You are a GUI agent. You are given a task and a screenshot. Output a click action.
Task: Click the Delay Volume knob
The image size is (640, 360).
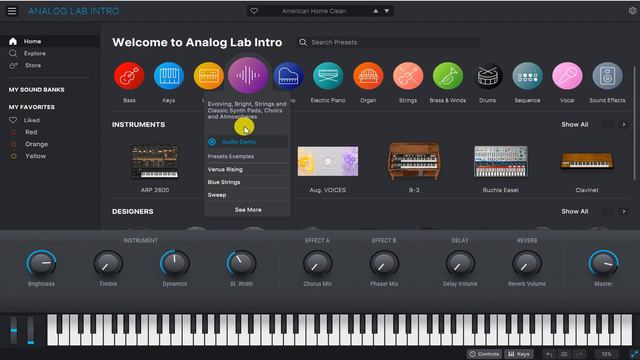[x=460, y=263]
